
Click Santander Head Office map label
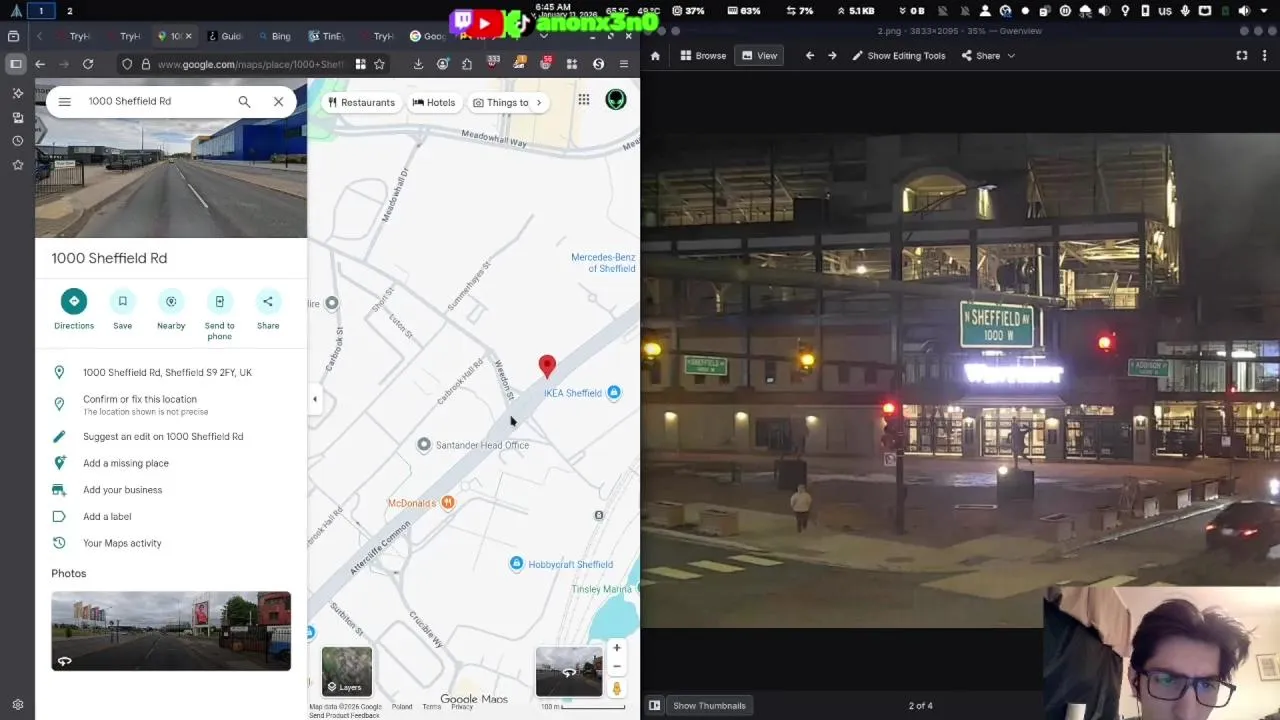(482, 445)
